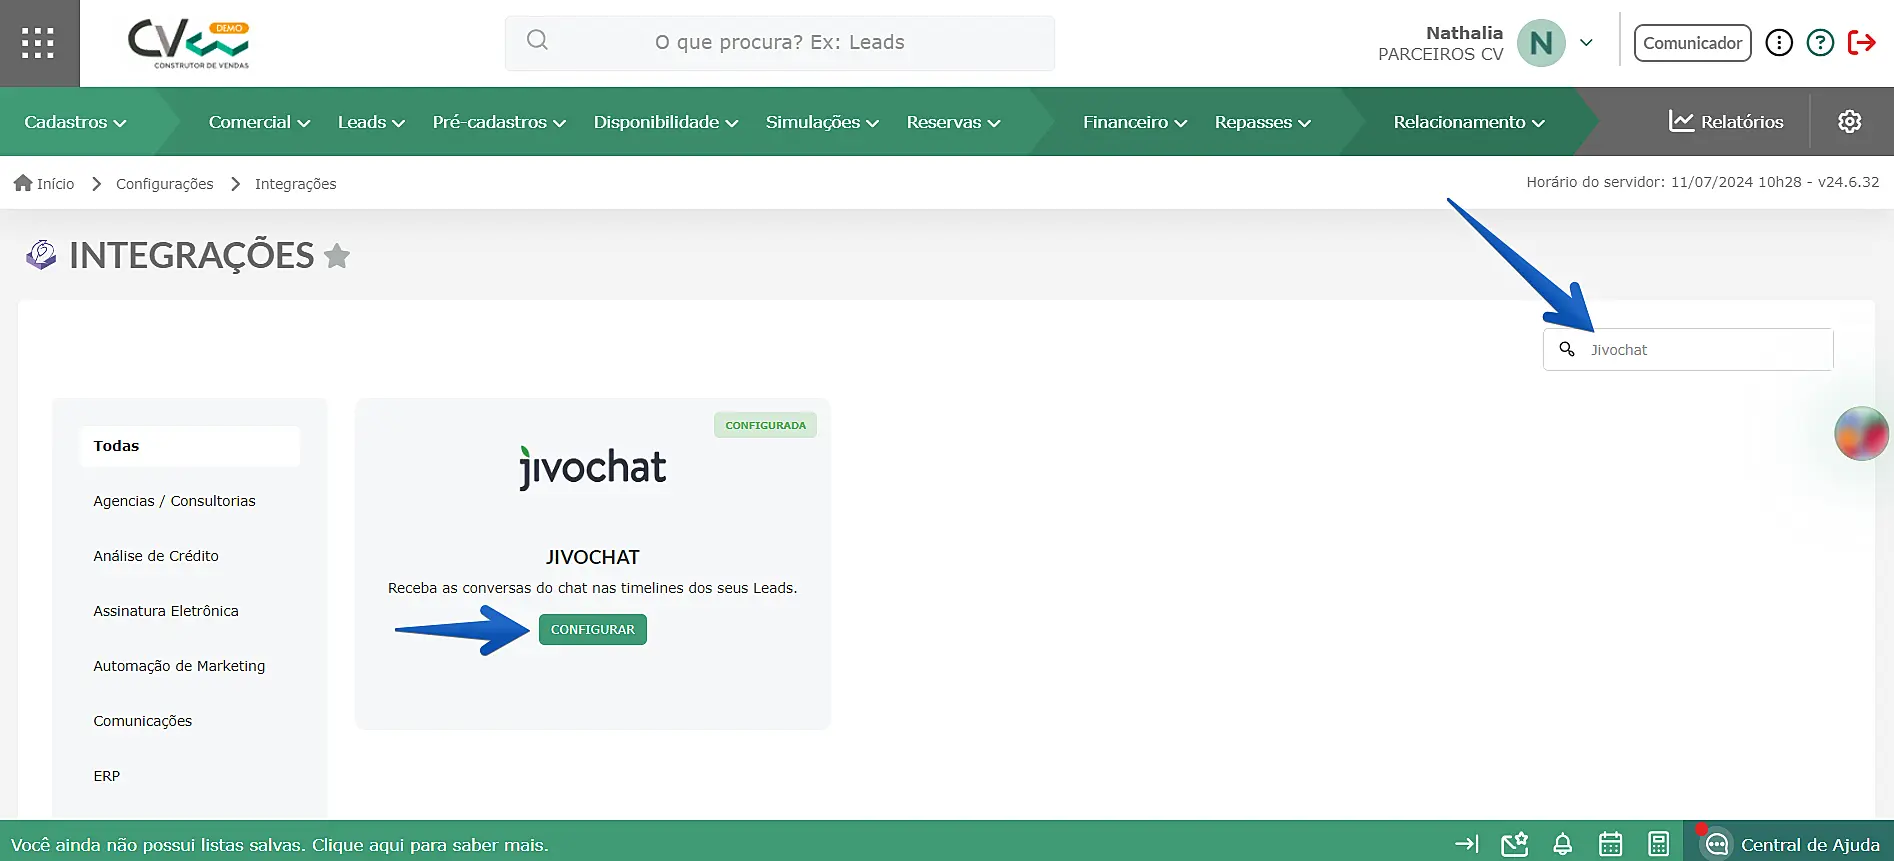The width and height of the screenshot is (1894, 861).
Task: Expand the user account dropdown arrow
Action: (x=1586, y=43)
